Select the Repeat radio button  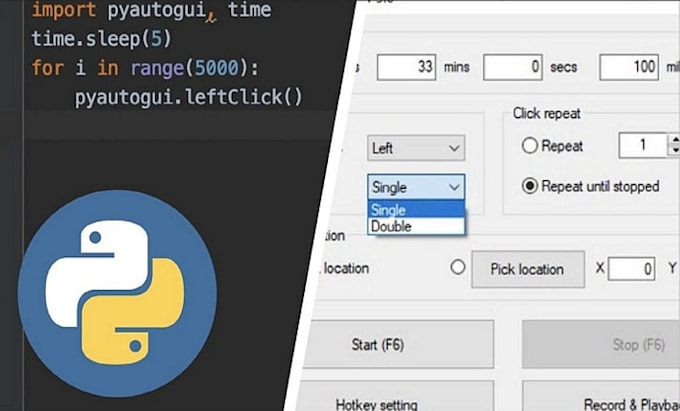[530, 146]
